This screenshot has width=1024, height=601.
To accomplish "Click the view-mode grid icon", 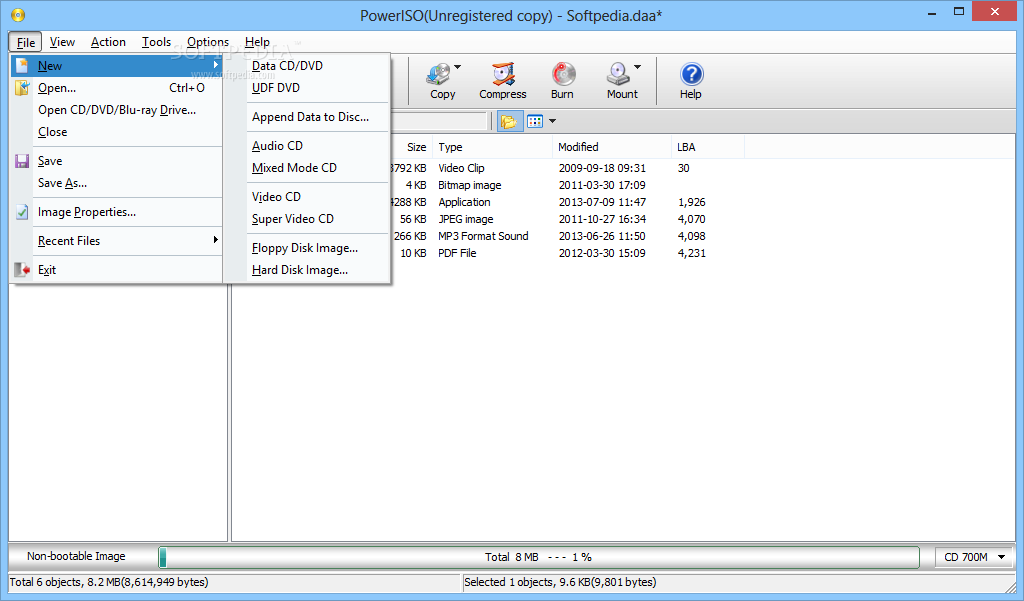I will point(535,121).
